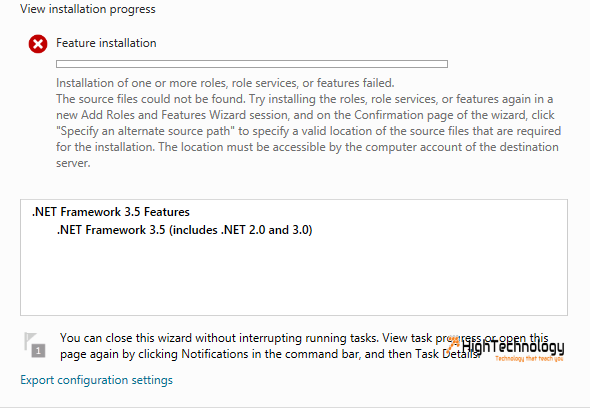Click the word 'server.' ending the error message
Viewport: 590px width, 408px height.
tap(73, 163)
